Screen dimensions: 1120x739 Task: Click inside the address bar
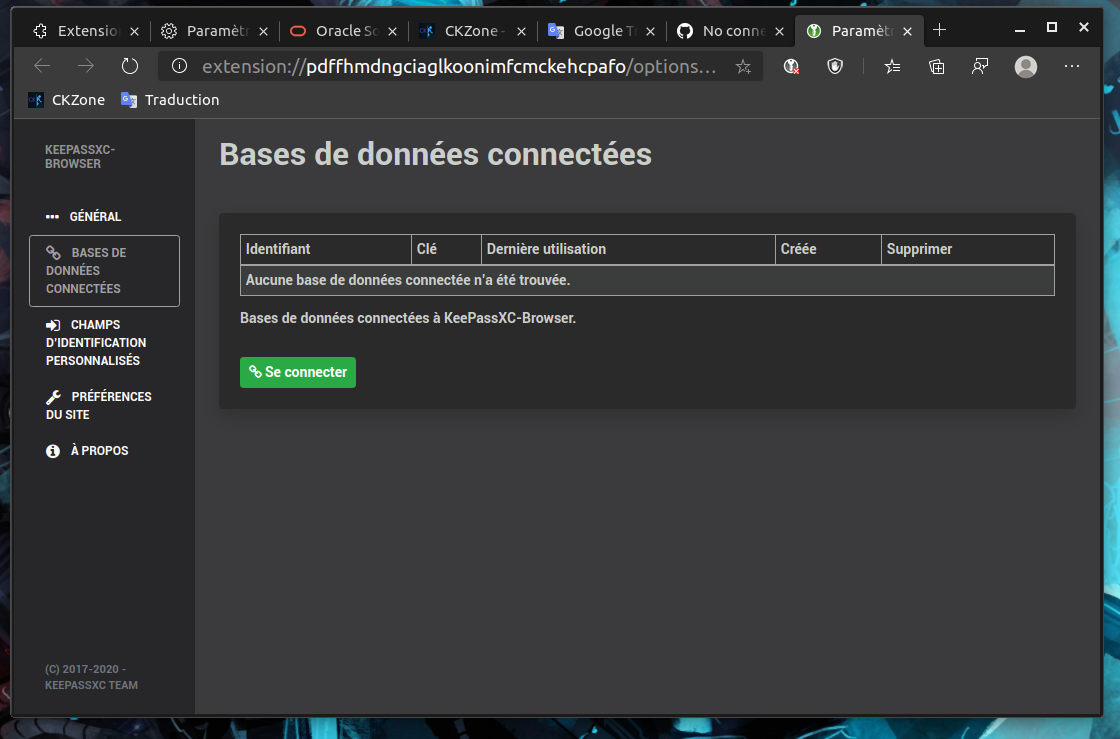point(460,66)
